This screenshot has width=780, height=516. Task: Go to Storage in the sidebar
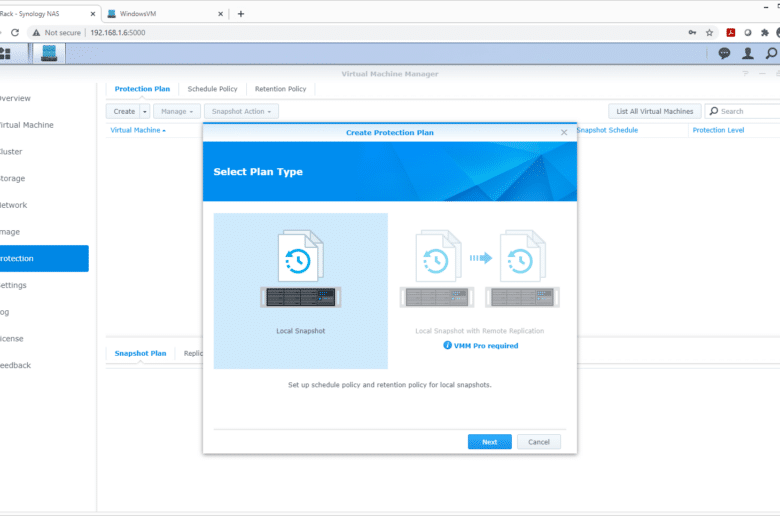pyautogui.click(x=12, y=178)
